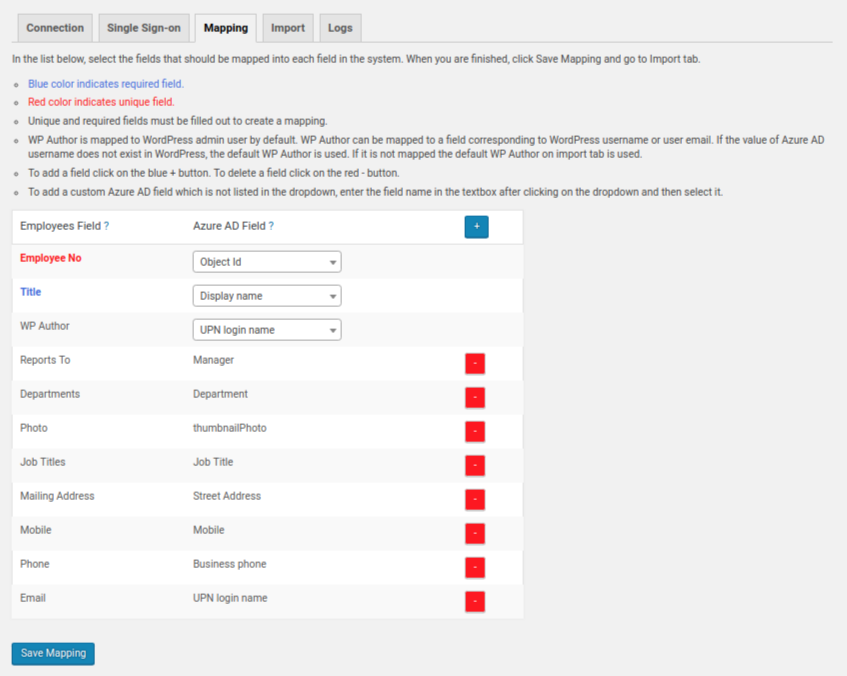The width and height of the screenshot is (847, 676).
Task: Remove the Photo thumbnailPhoto mapping
Action: coord(475,432)
